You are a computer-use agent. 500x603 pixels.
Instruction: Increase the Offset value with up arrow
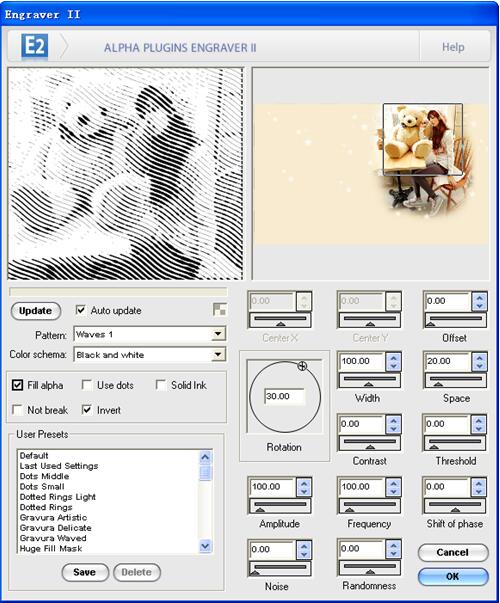click(x=479, y=298)
